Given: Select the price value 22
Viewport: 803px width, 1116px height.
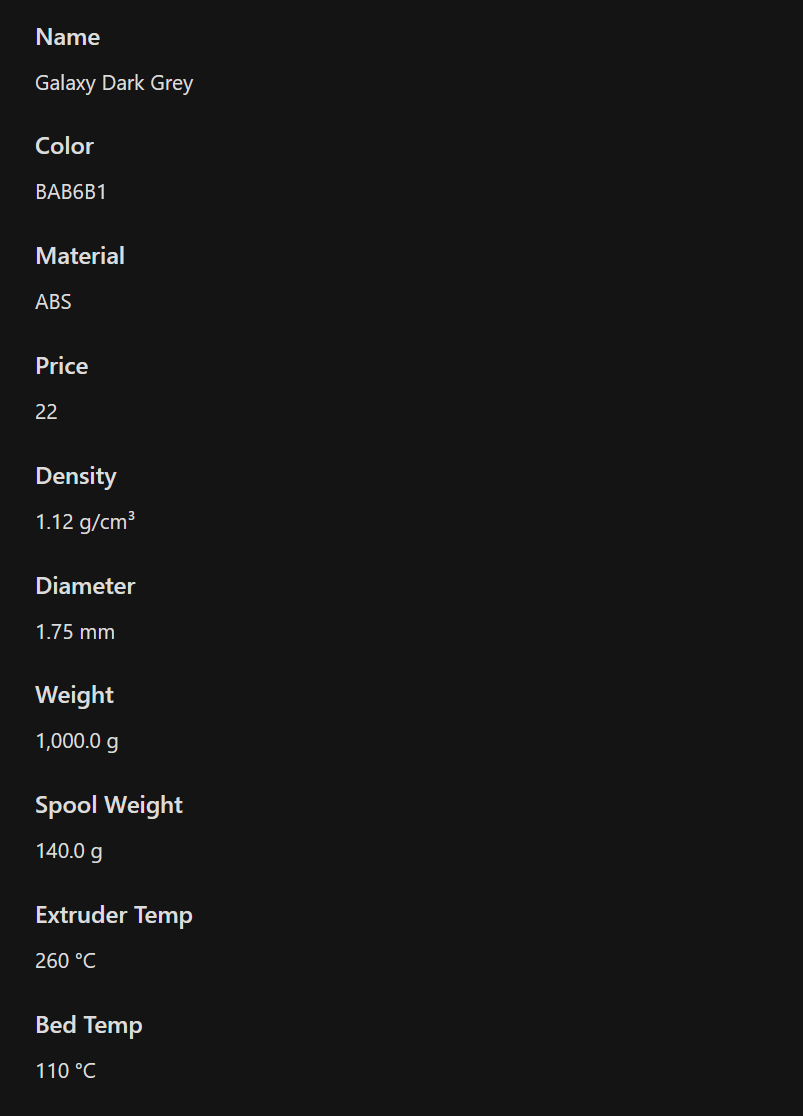Looking at the screenshot, I should point(46,412).
